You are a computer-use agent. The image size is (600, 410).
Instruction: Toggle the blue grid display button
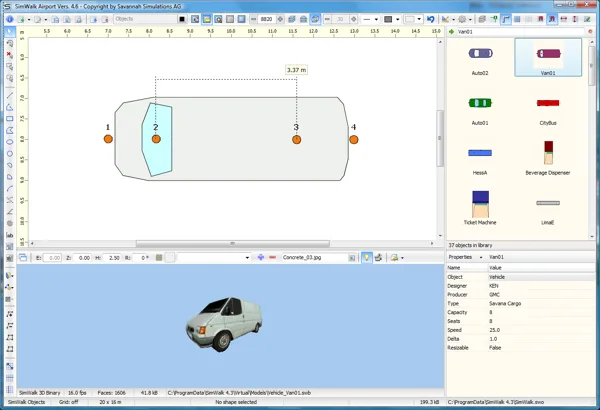pyautogui.click(x=517, y=19)
